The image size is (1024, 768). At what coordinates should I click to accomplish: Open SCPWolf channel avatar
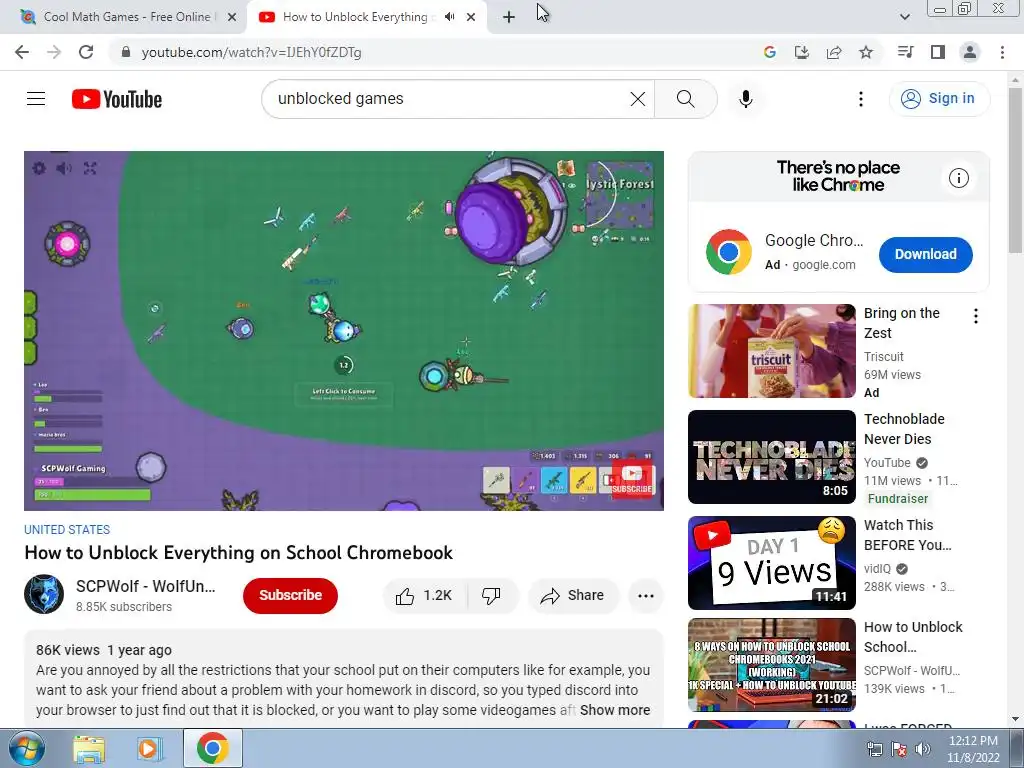coord(44,594)
